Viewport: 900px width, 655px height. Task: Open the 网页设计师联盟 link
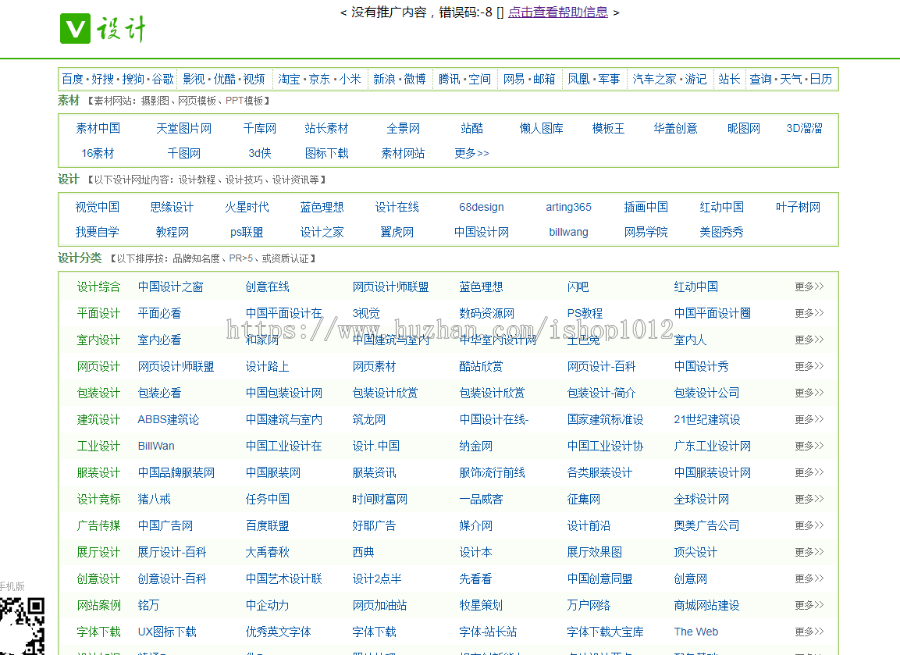[x=175, y=366]
